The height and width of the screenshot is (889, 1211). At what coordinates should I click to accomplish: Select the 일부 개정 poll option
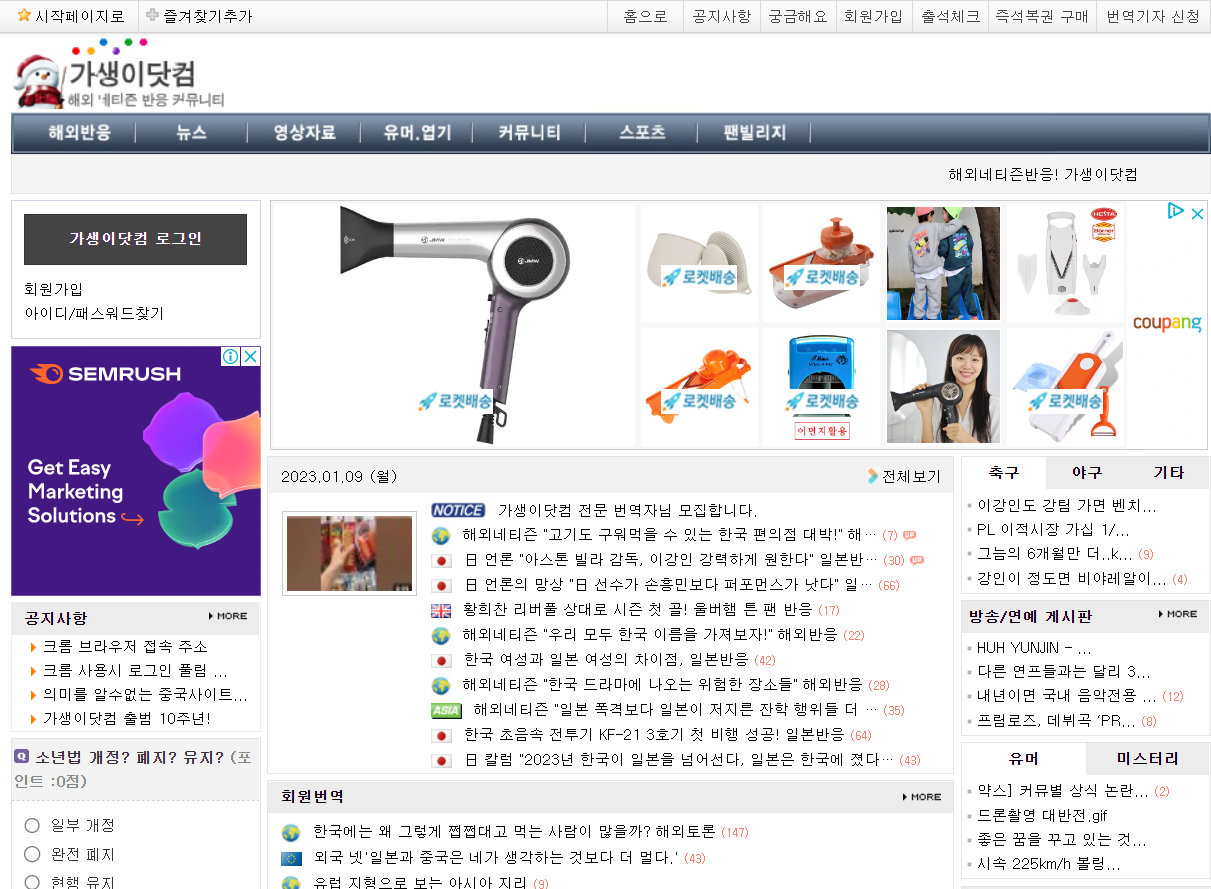[x=32, y=825]
